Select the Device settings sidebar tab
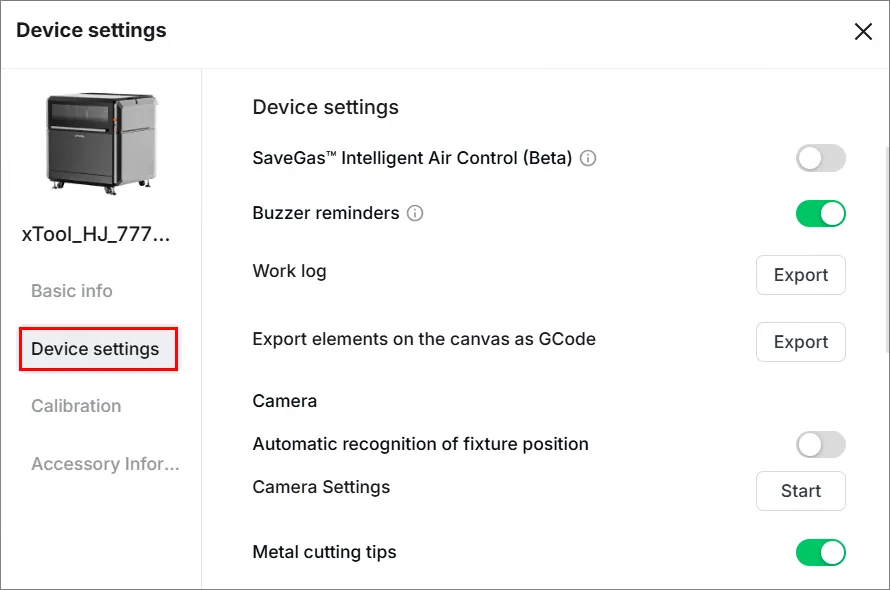The height and width of the screenshot is (590, 890). (98, 349)
